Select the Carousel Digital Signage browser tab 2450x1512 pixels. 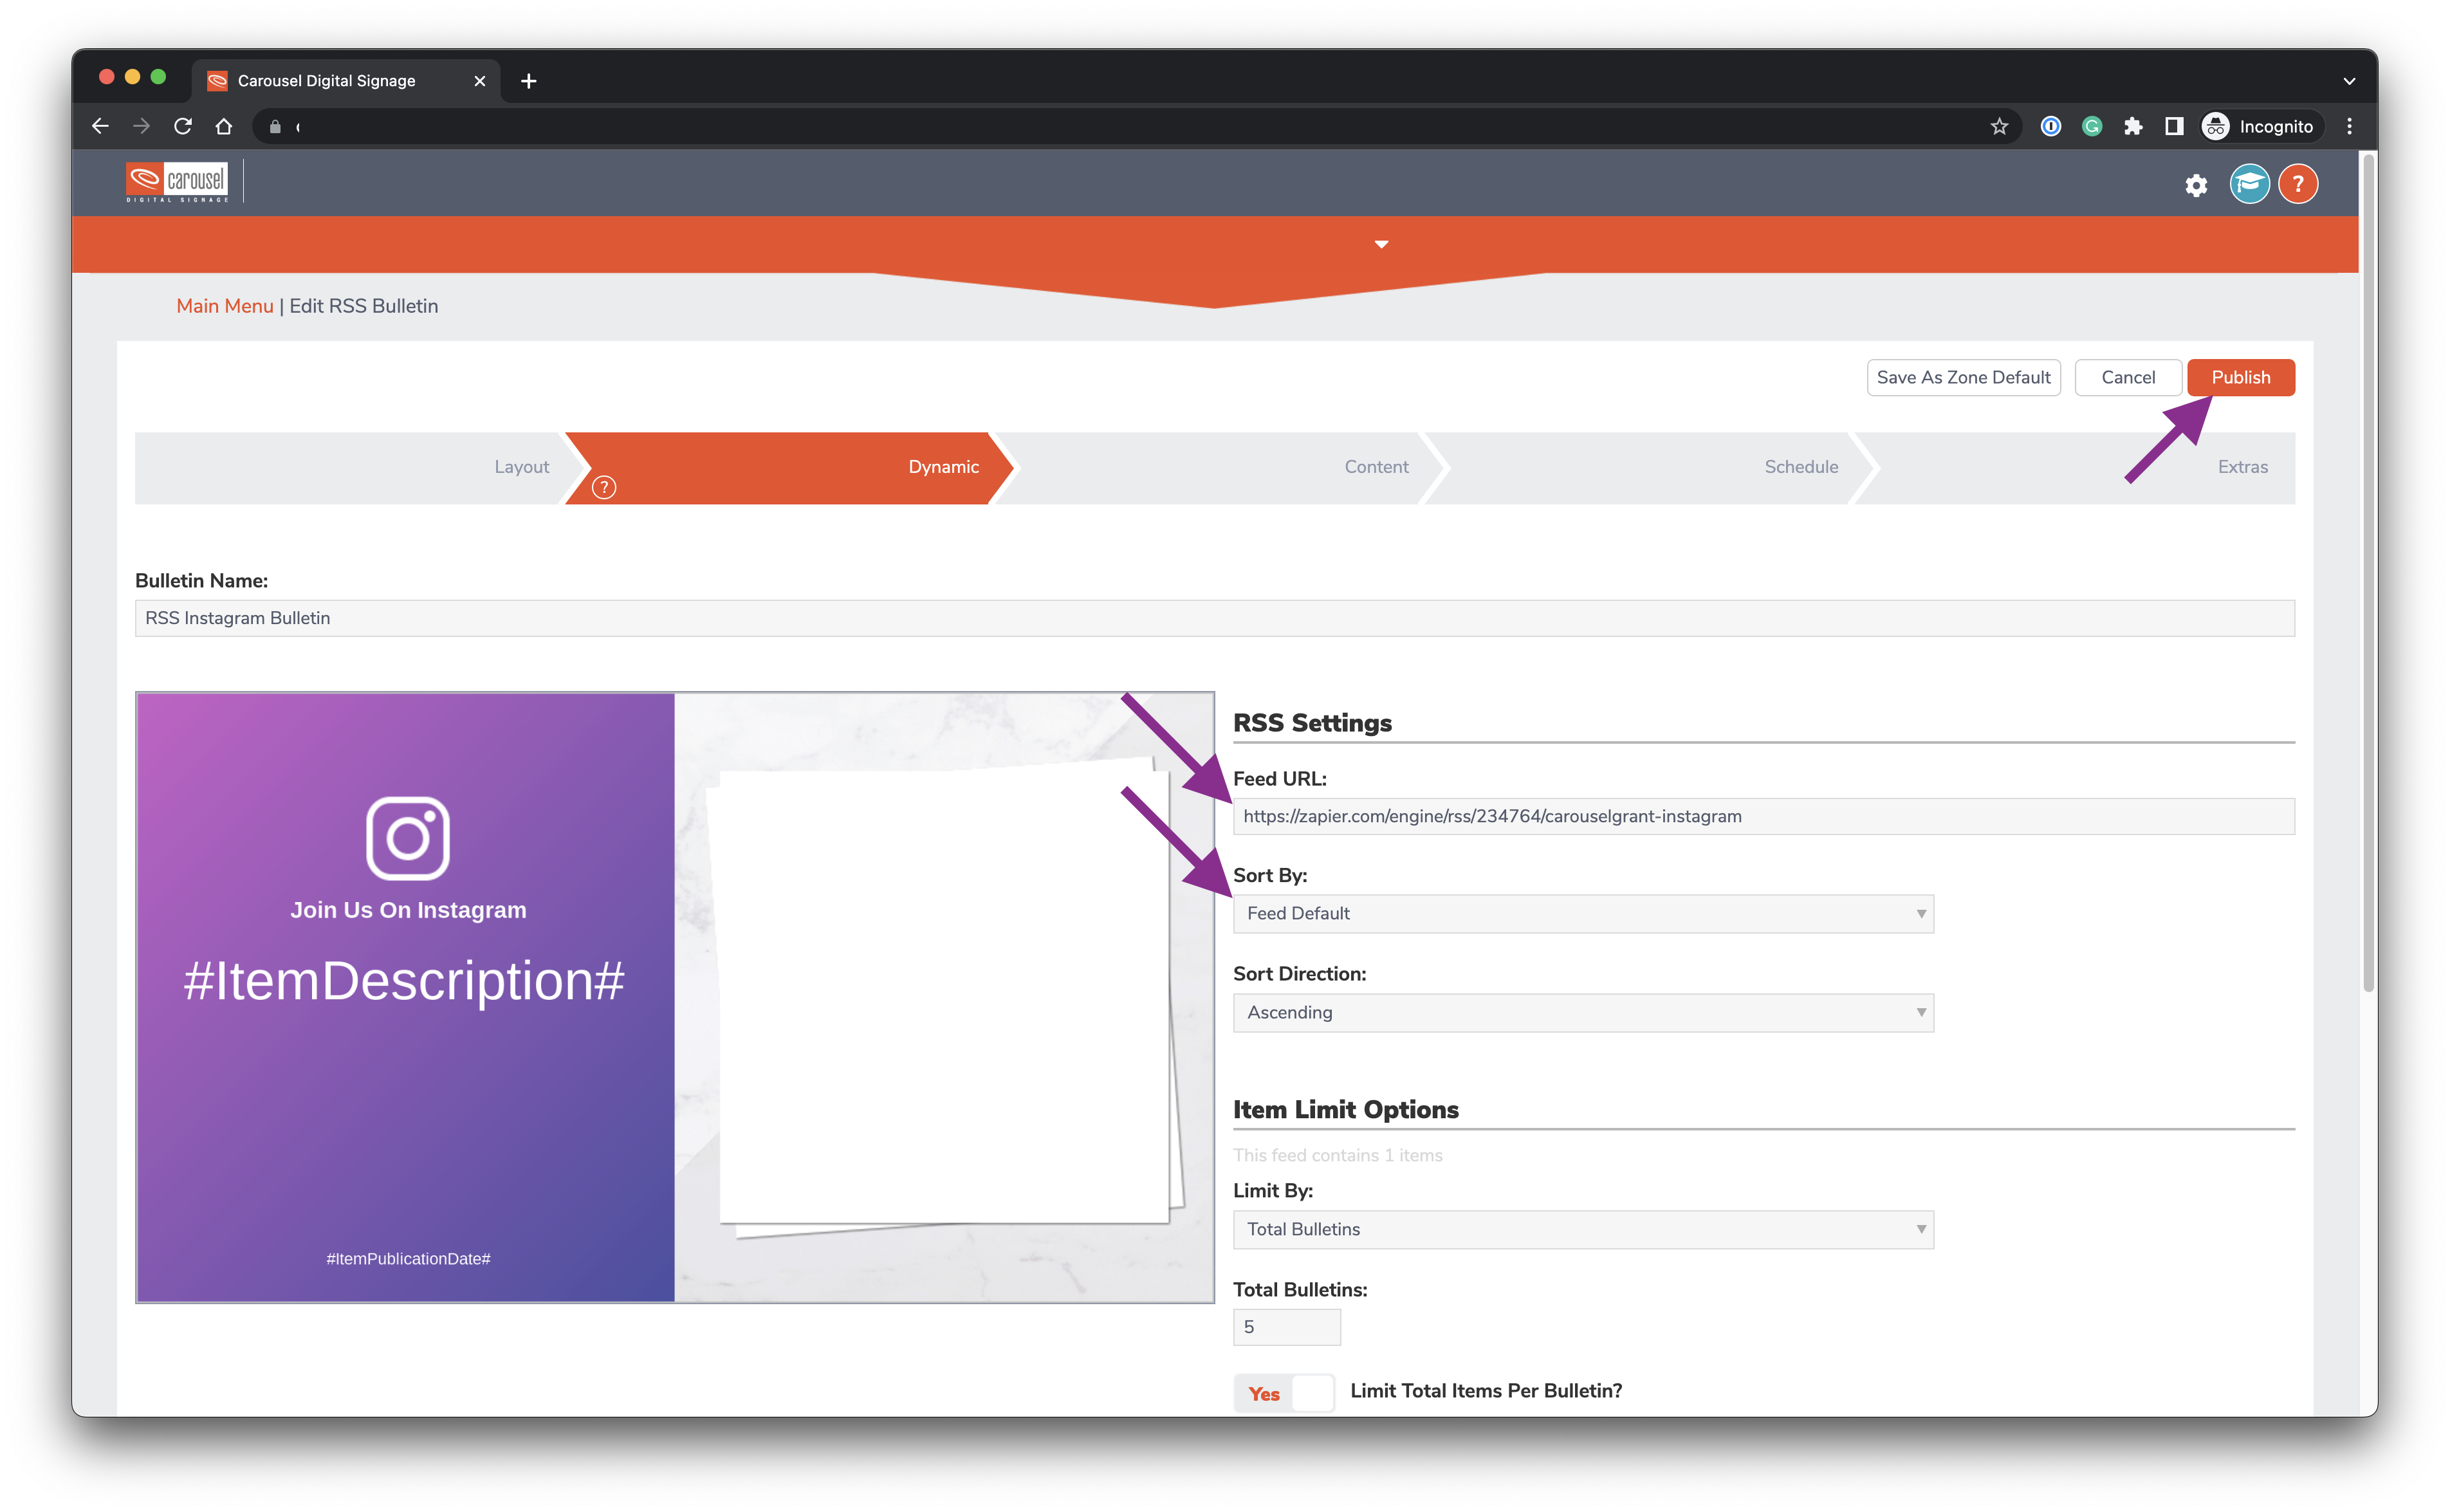click(345, 81)
